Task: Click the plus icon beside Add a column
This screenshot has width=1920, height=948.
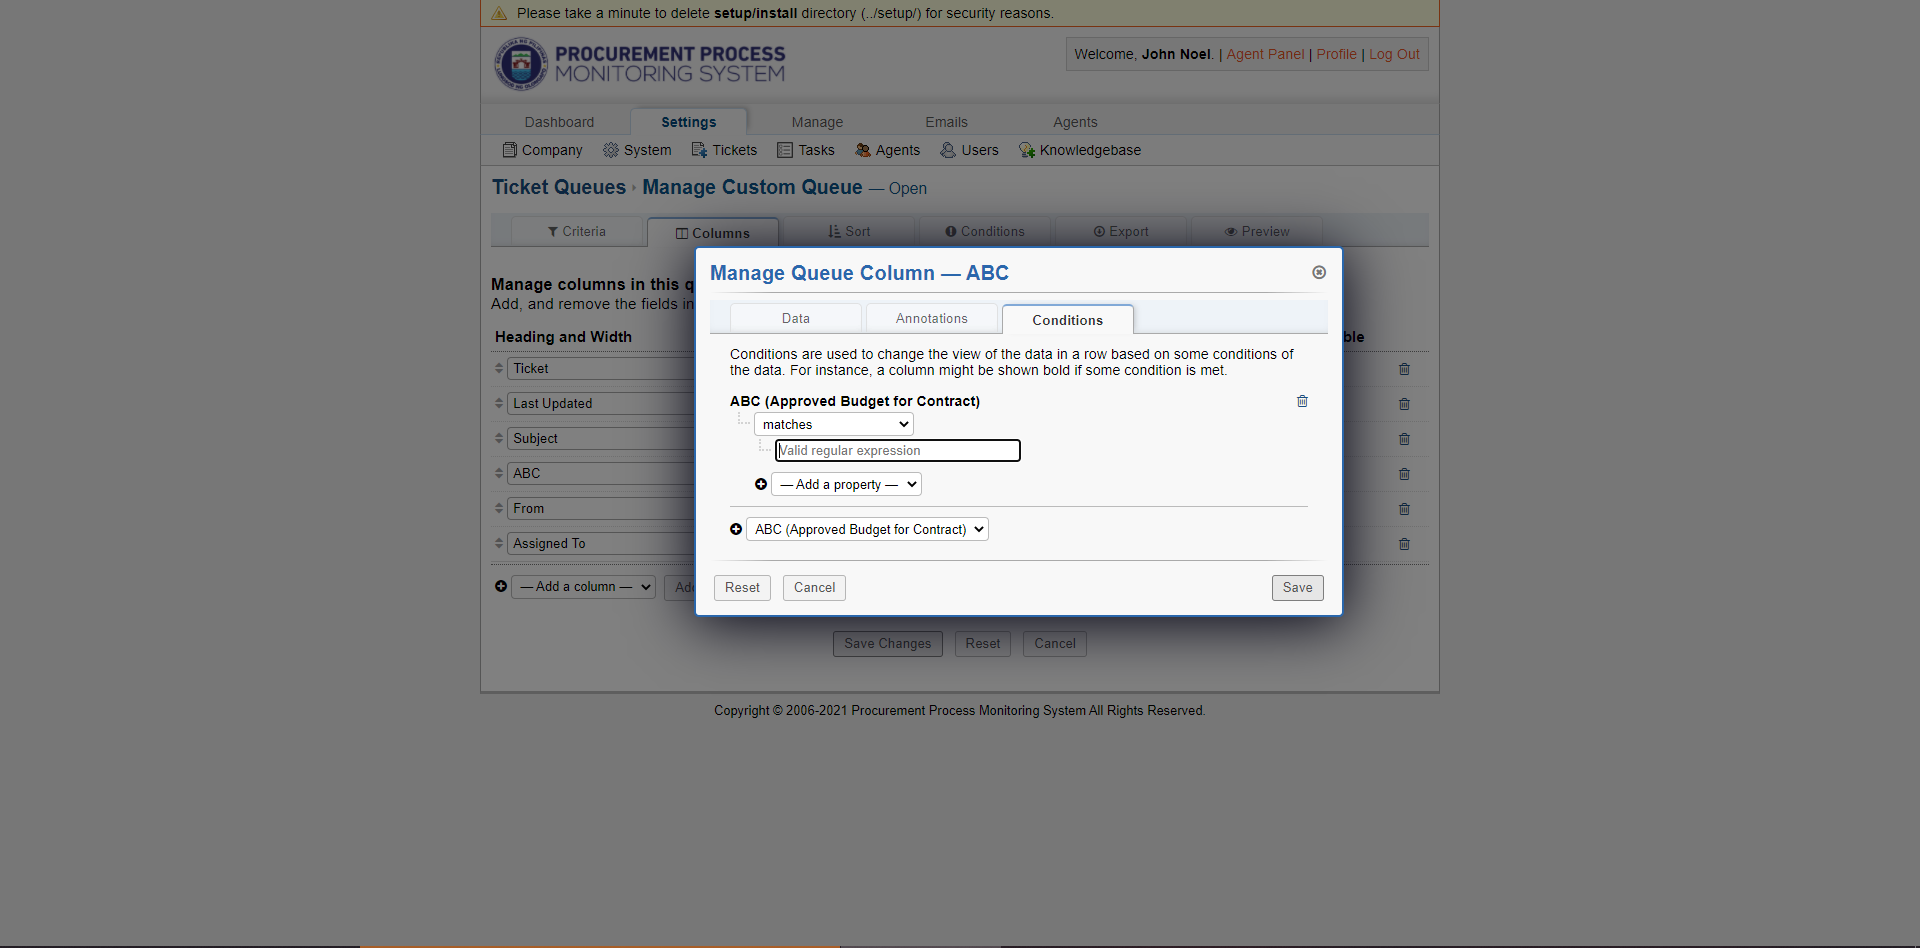Action: click(x=501, y=586)
